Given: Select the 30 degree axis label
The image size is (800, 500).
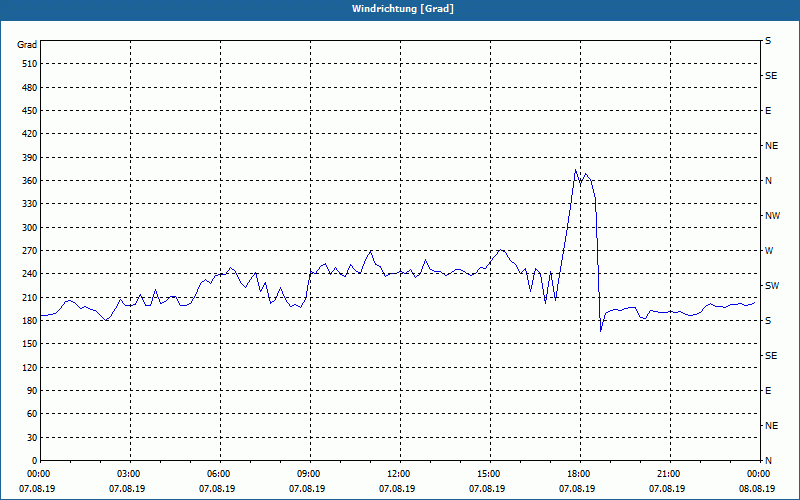Looking at the screenshot, I should point(32,438).
